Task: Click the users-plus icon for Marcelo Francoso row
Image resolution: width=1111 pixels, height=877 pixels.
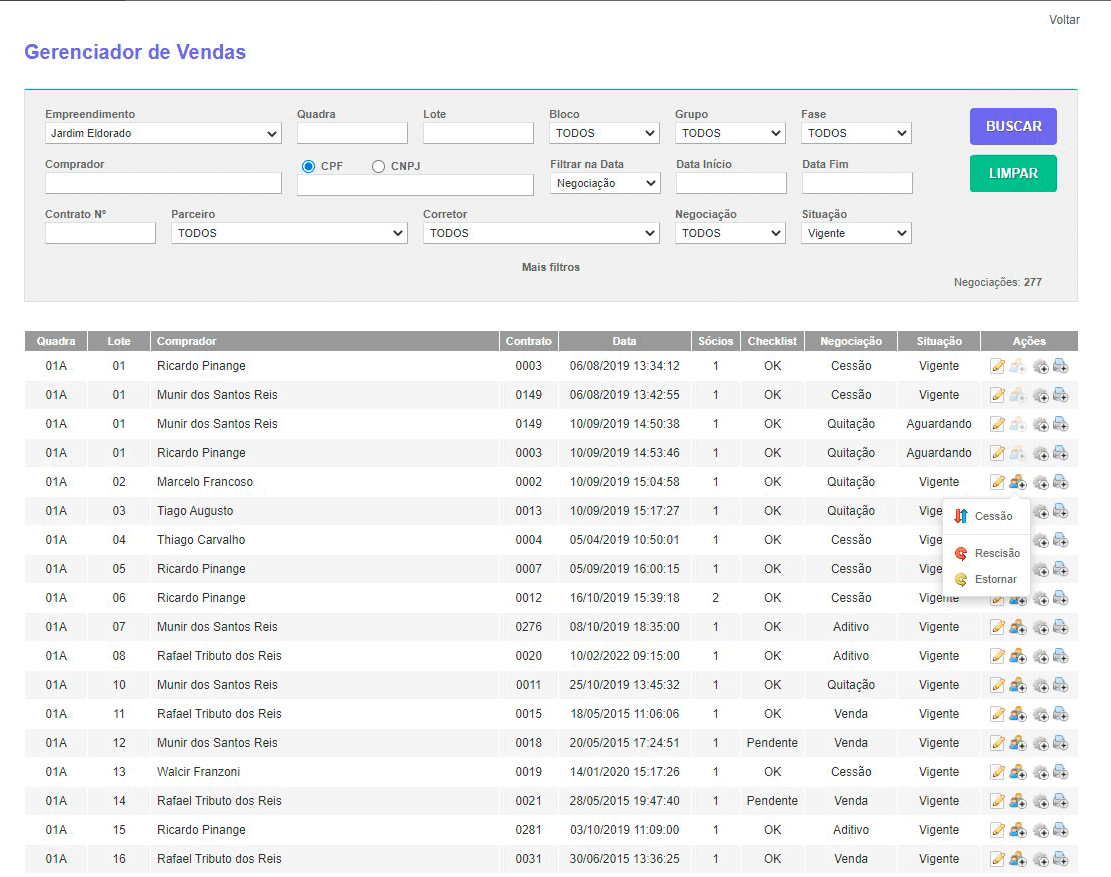Action: 1018,482
